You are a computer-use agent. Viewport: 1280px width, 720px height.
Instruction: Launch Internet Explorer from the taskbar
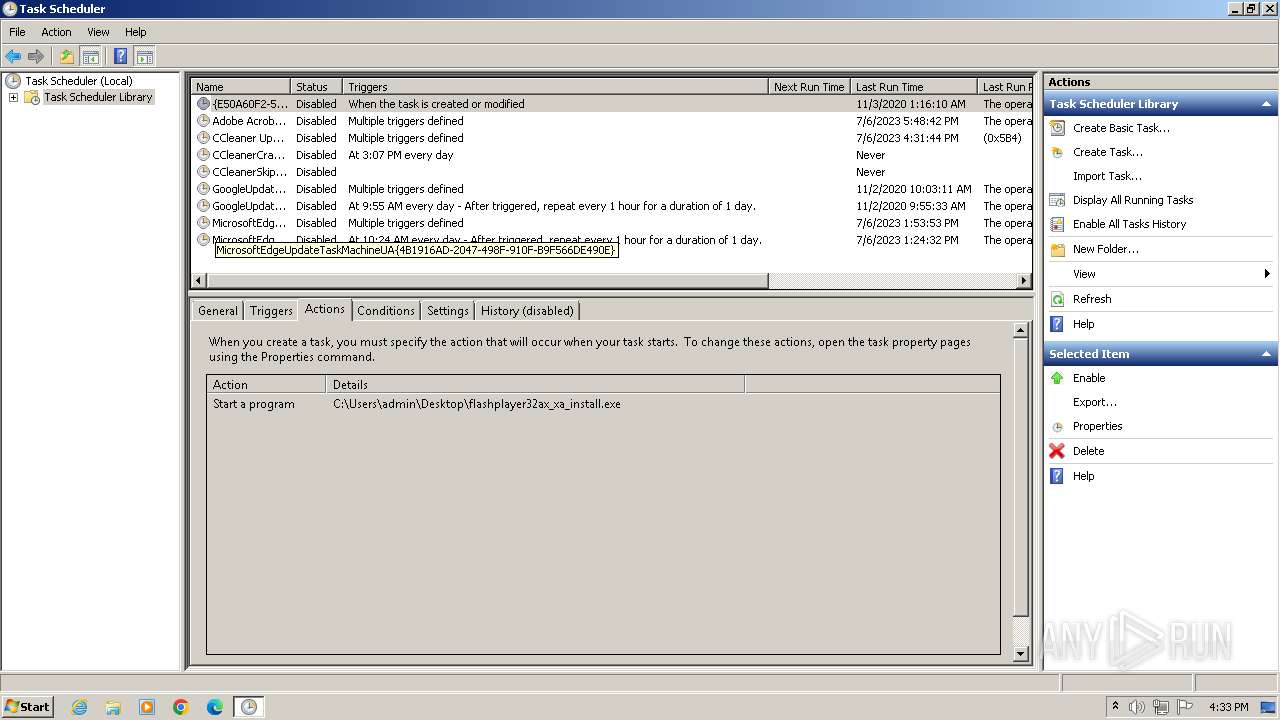click(79, 707)
